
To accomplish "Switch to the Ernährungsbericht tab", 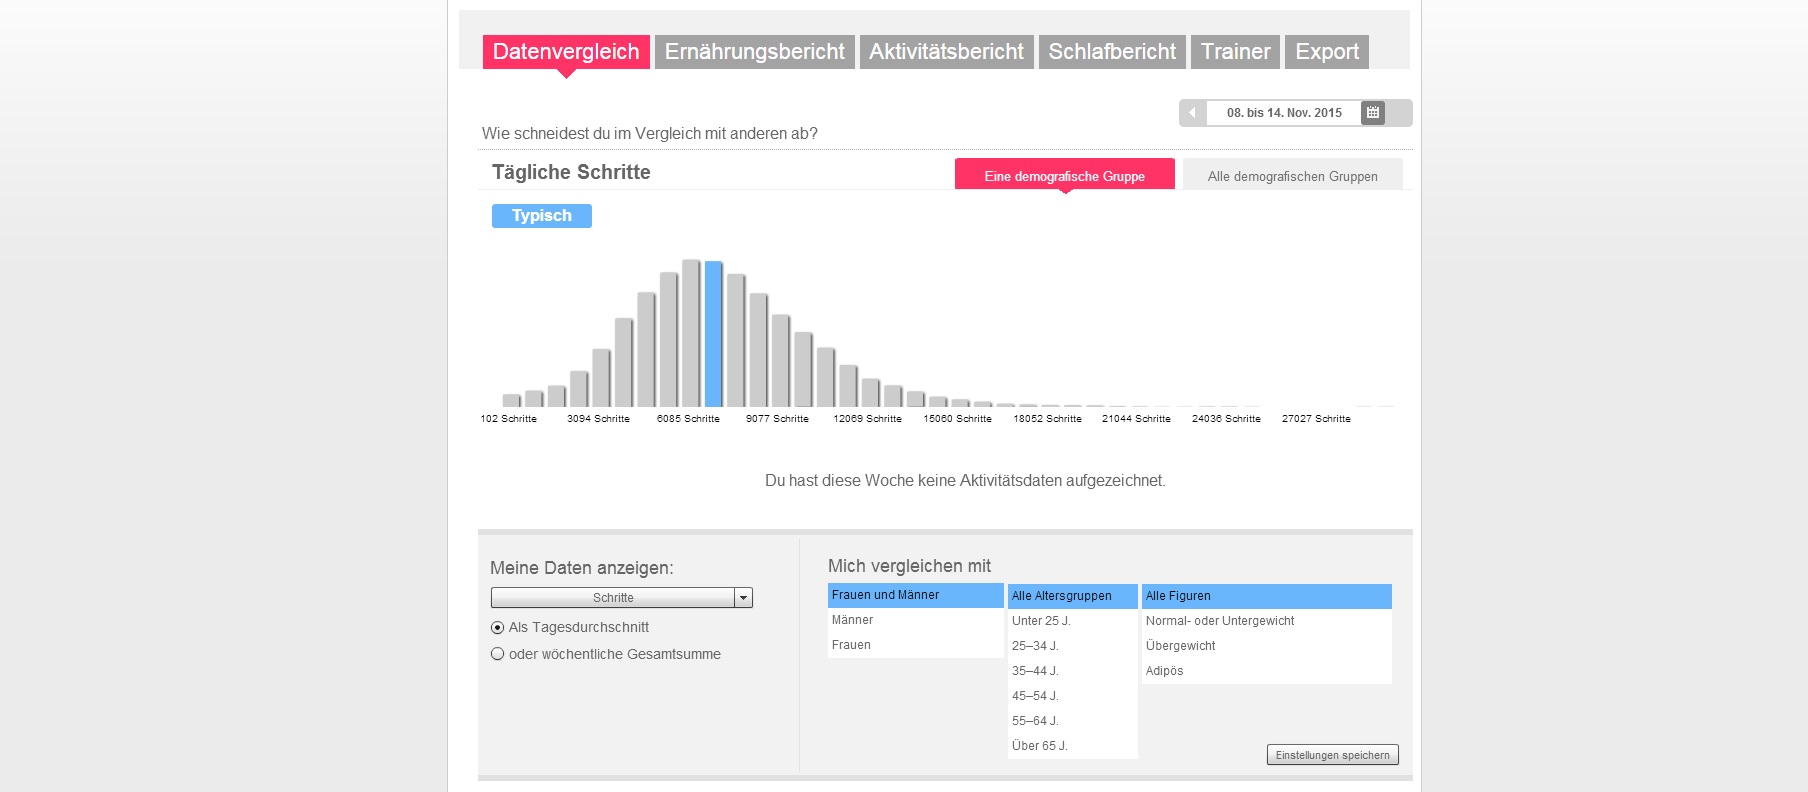I will point(754,52).
